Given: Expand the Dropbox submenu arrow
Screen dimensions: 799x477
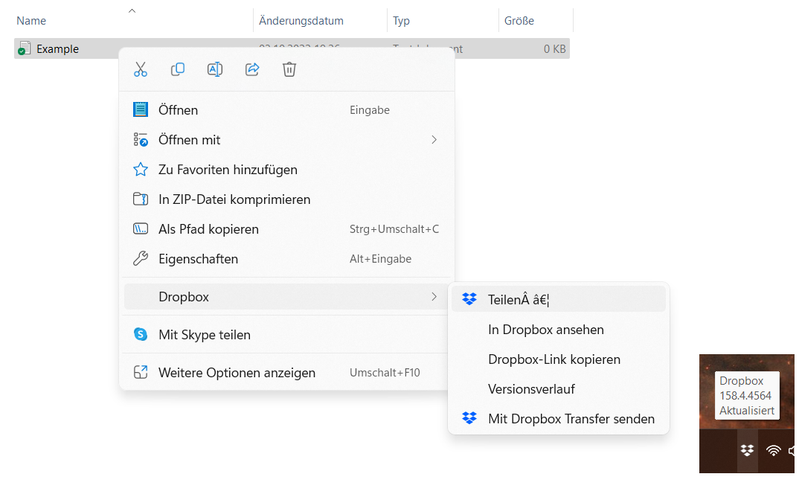Looking at the screenshot, I should (434, 297).
